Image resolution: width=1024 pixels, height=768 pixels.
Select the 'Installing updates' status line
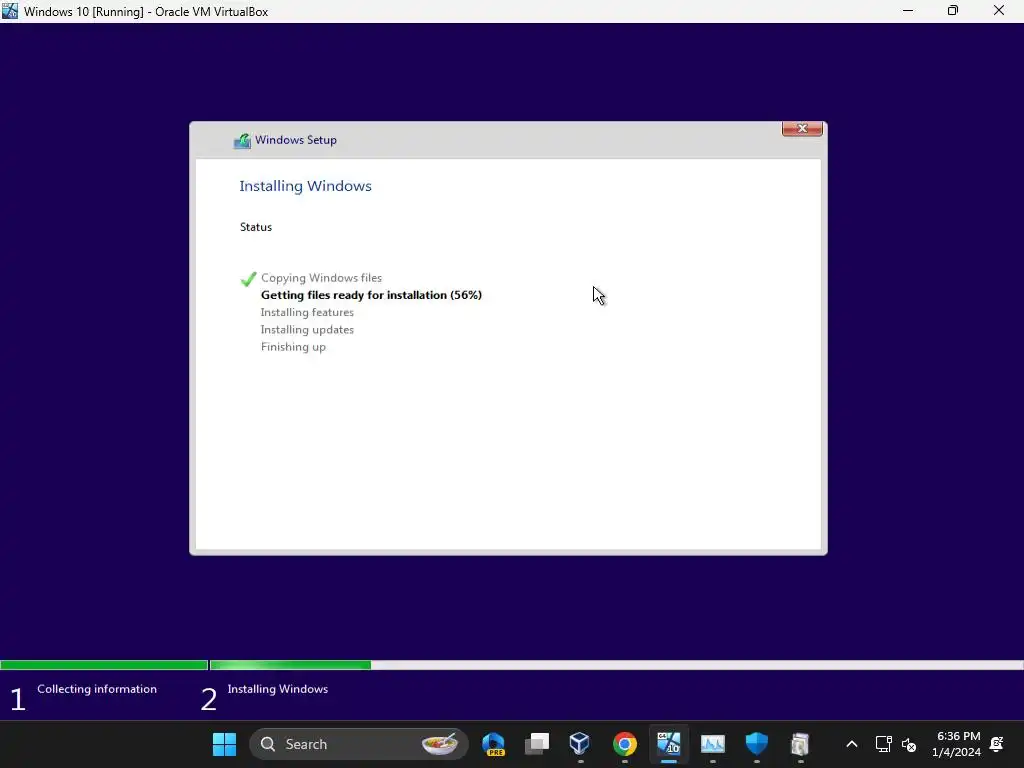(307, 330)
